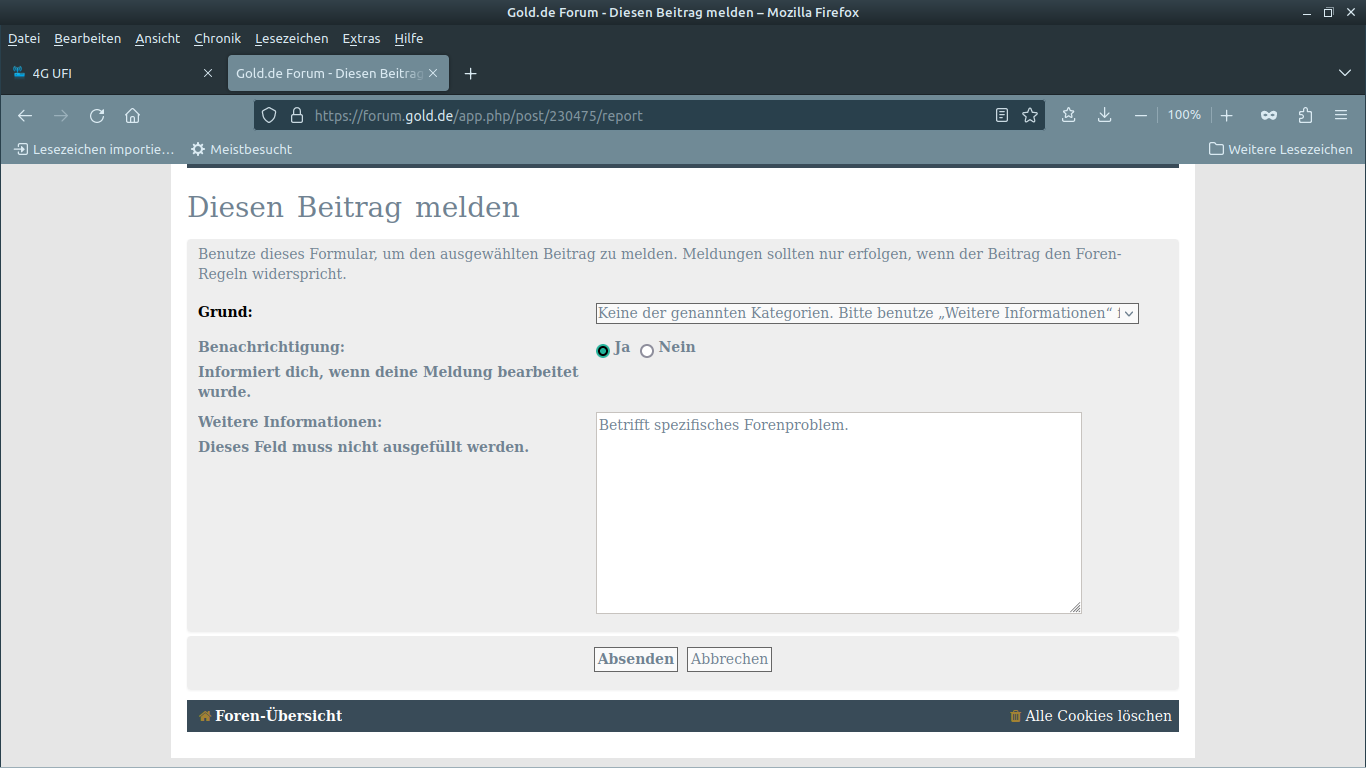This screenshot has height=768, width=1366.
Task: Go to Foren-Übersicht link
Action: [x=271, y=716]
